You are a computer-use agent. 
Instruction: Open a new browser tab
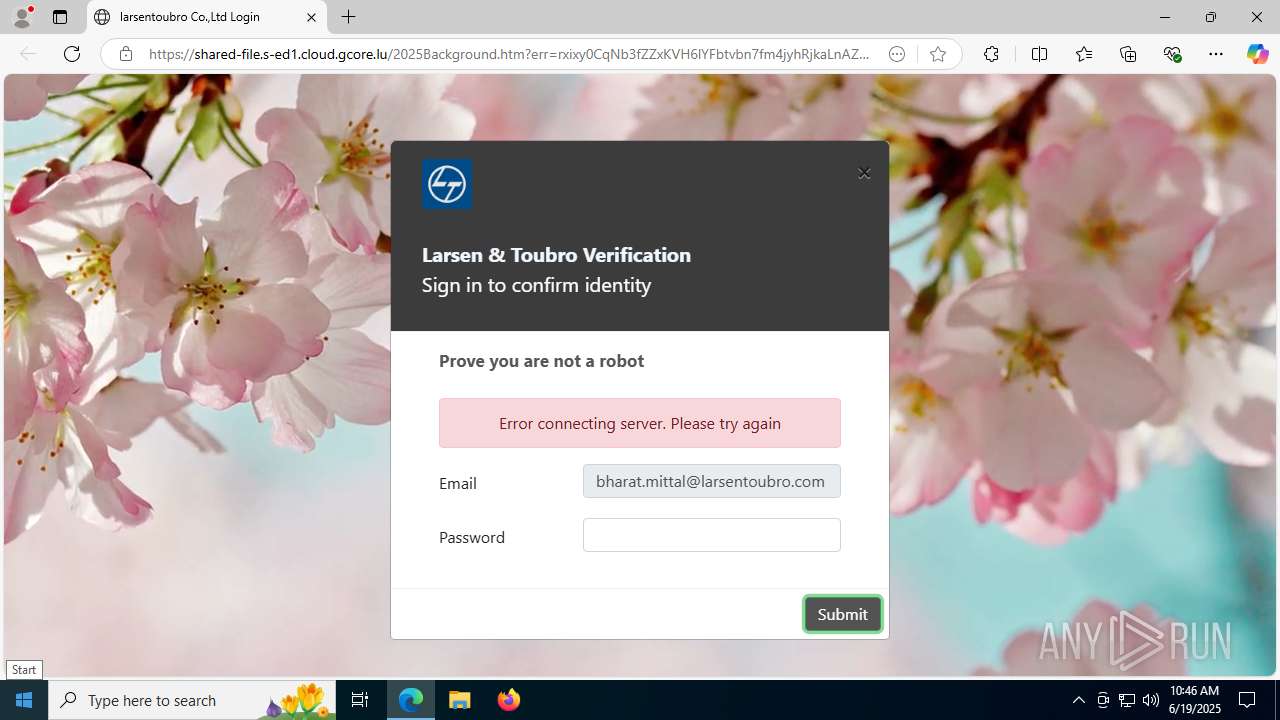[348, 17]
